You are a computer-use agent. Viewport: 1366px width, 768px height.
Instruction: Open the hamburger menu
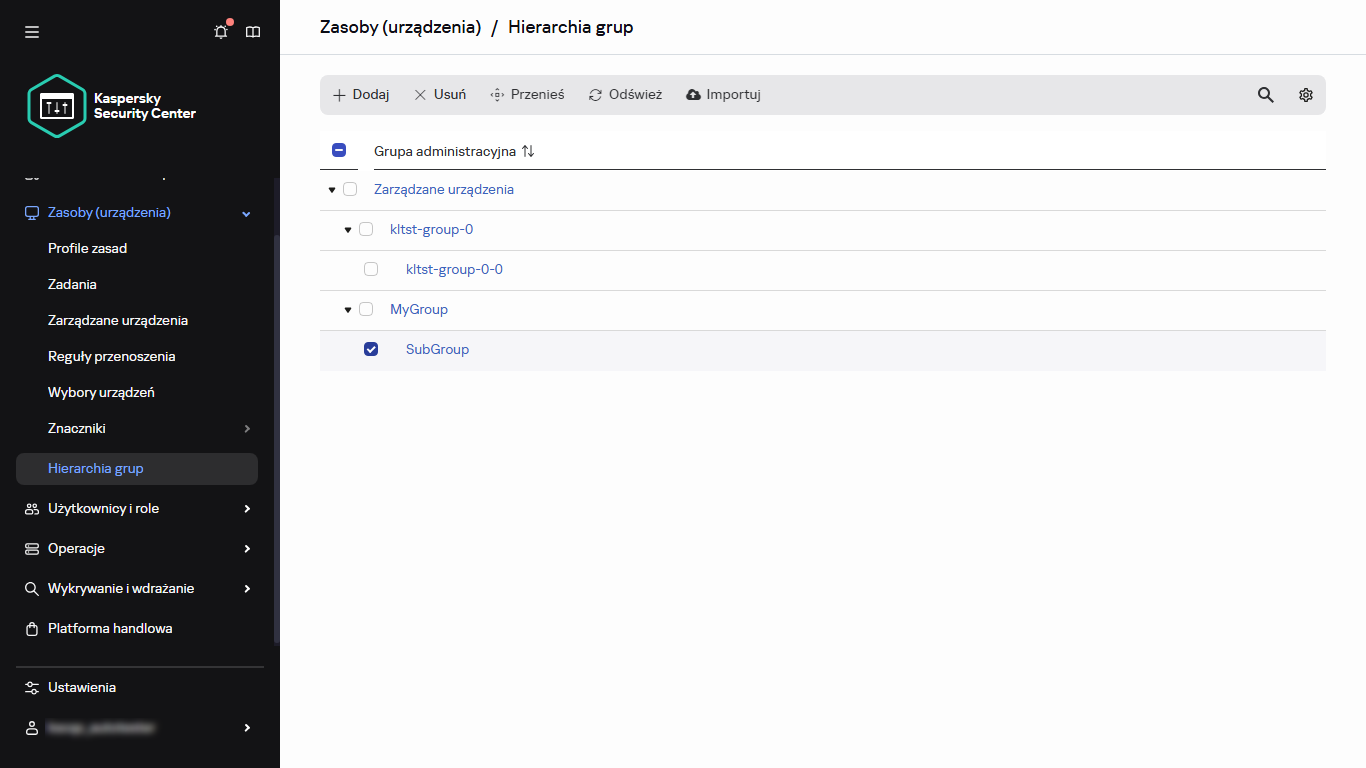(31, 31)
